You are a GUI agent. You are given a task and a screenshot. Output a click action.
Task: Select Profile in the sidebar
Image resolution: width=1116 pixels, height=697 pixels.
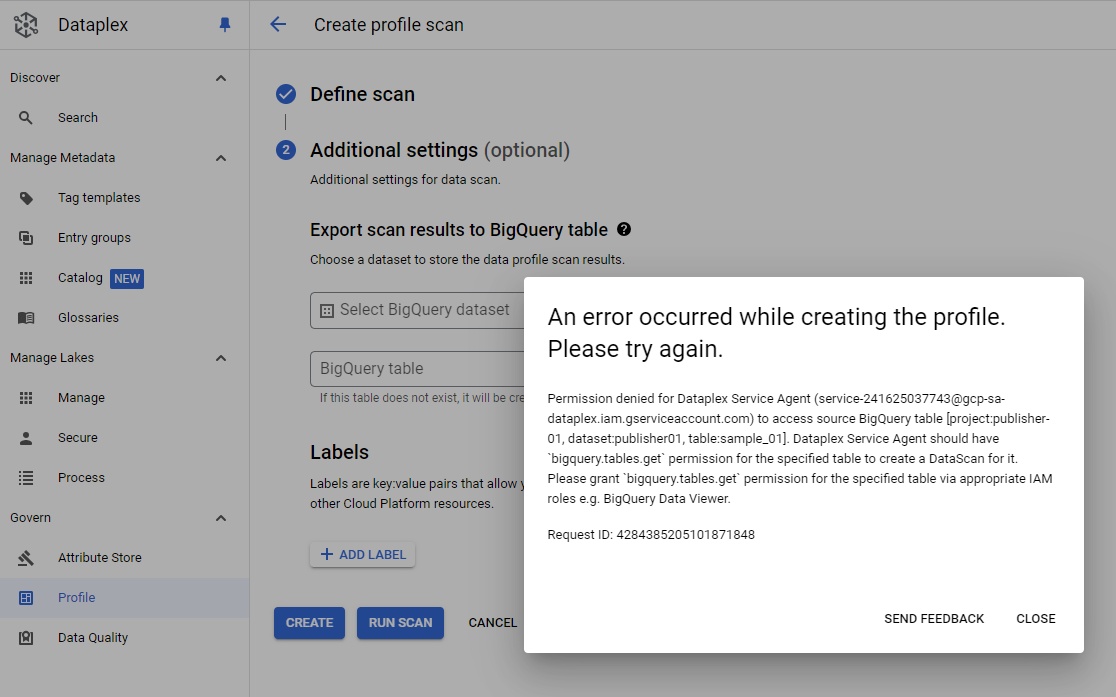click(x=125, y=598)
